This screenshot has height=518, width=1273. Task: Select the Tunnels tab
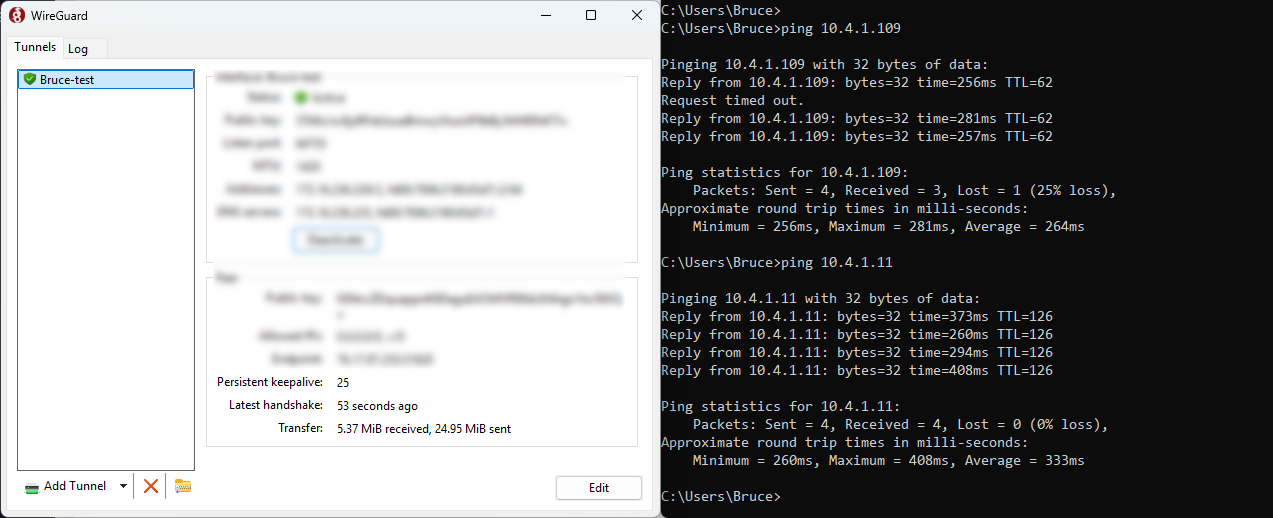(35, 48)
